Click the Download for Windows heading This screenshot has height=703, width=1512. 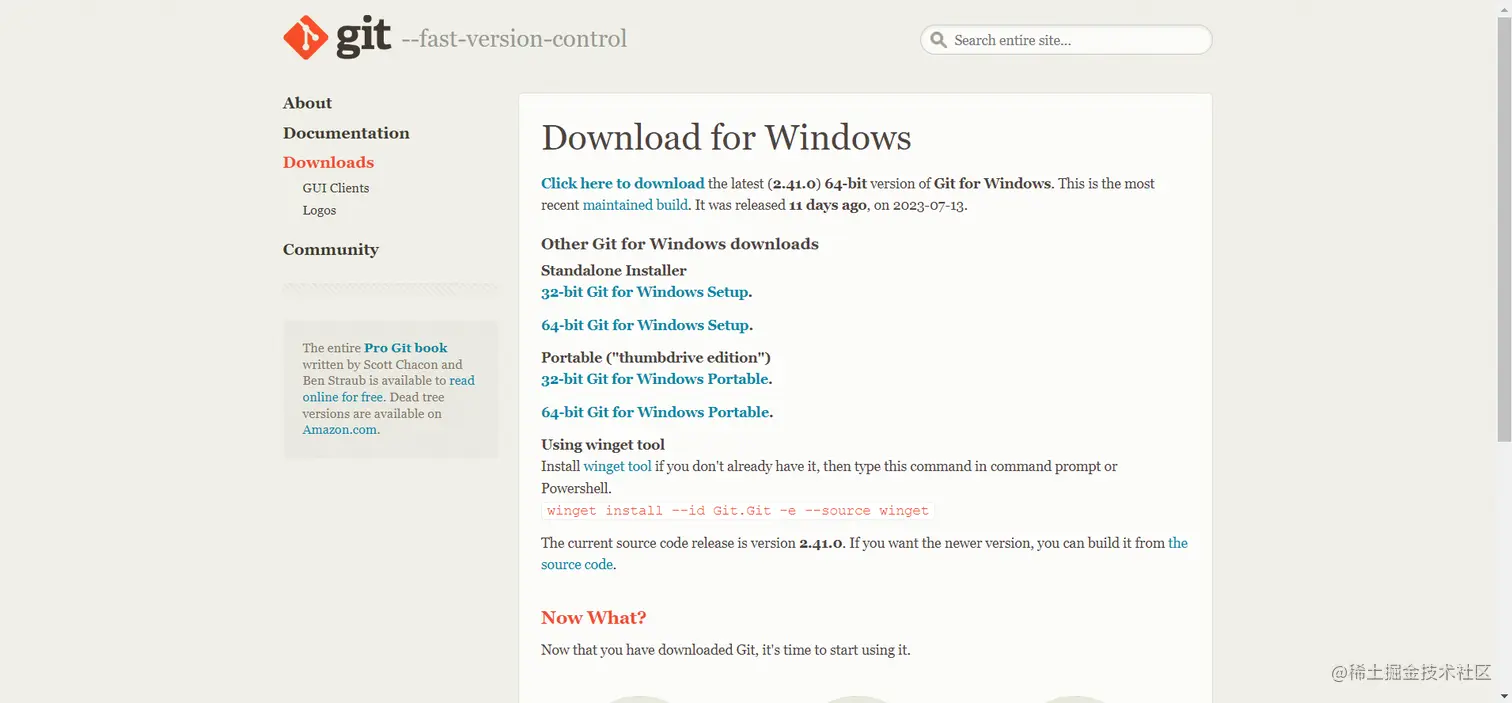click(x=726, y=137)
